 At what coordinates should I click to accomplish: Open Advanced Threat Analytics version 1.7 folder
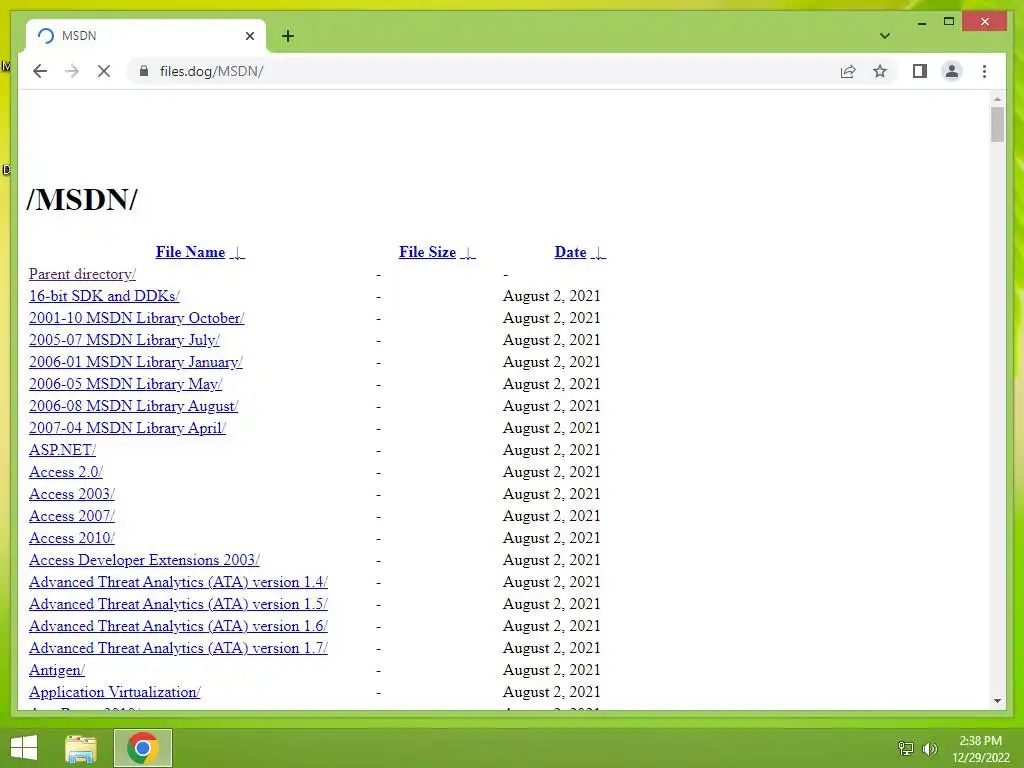pos(178,648)
